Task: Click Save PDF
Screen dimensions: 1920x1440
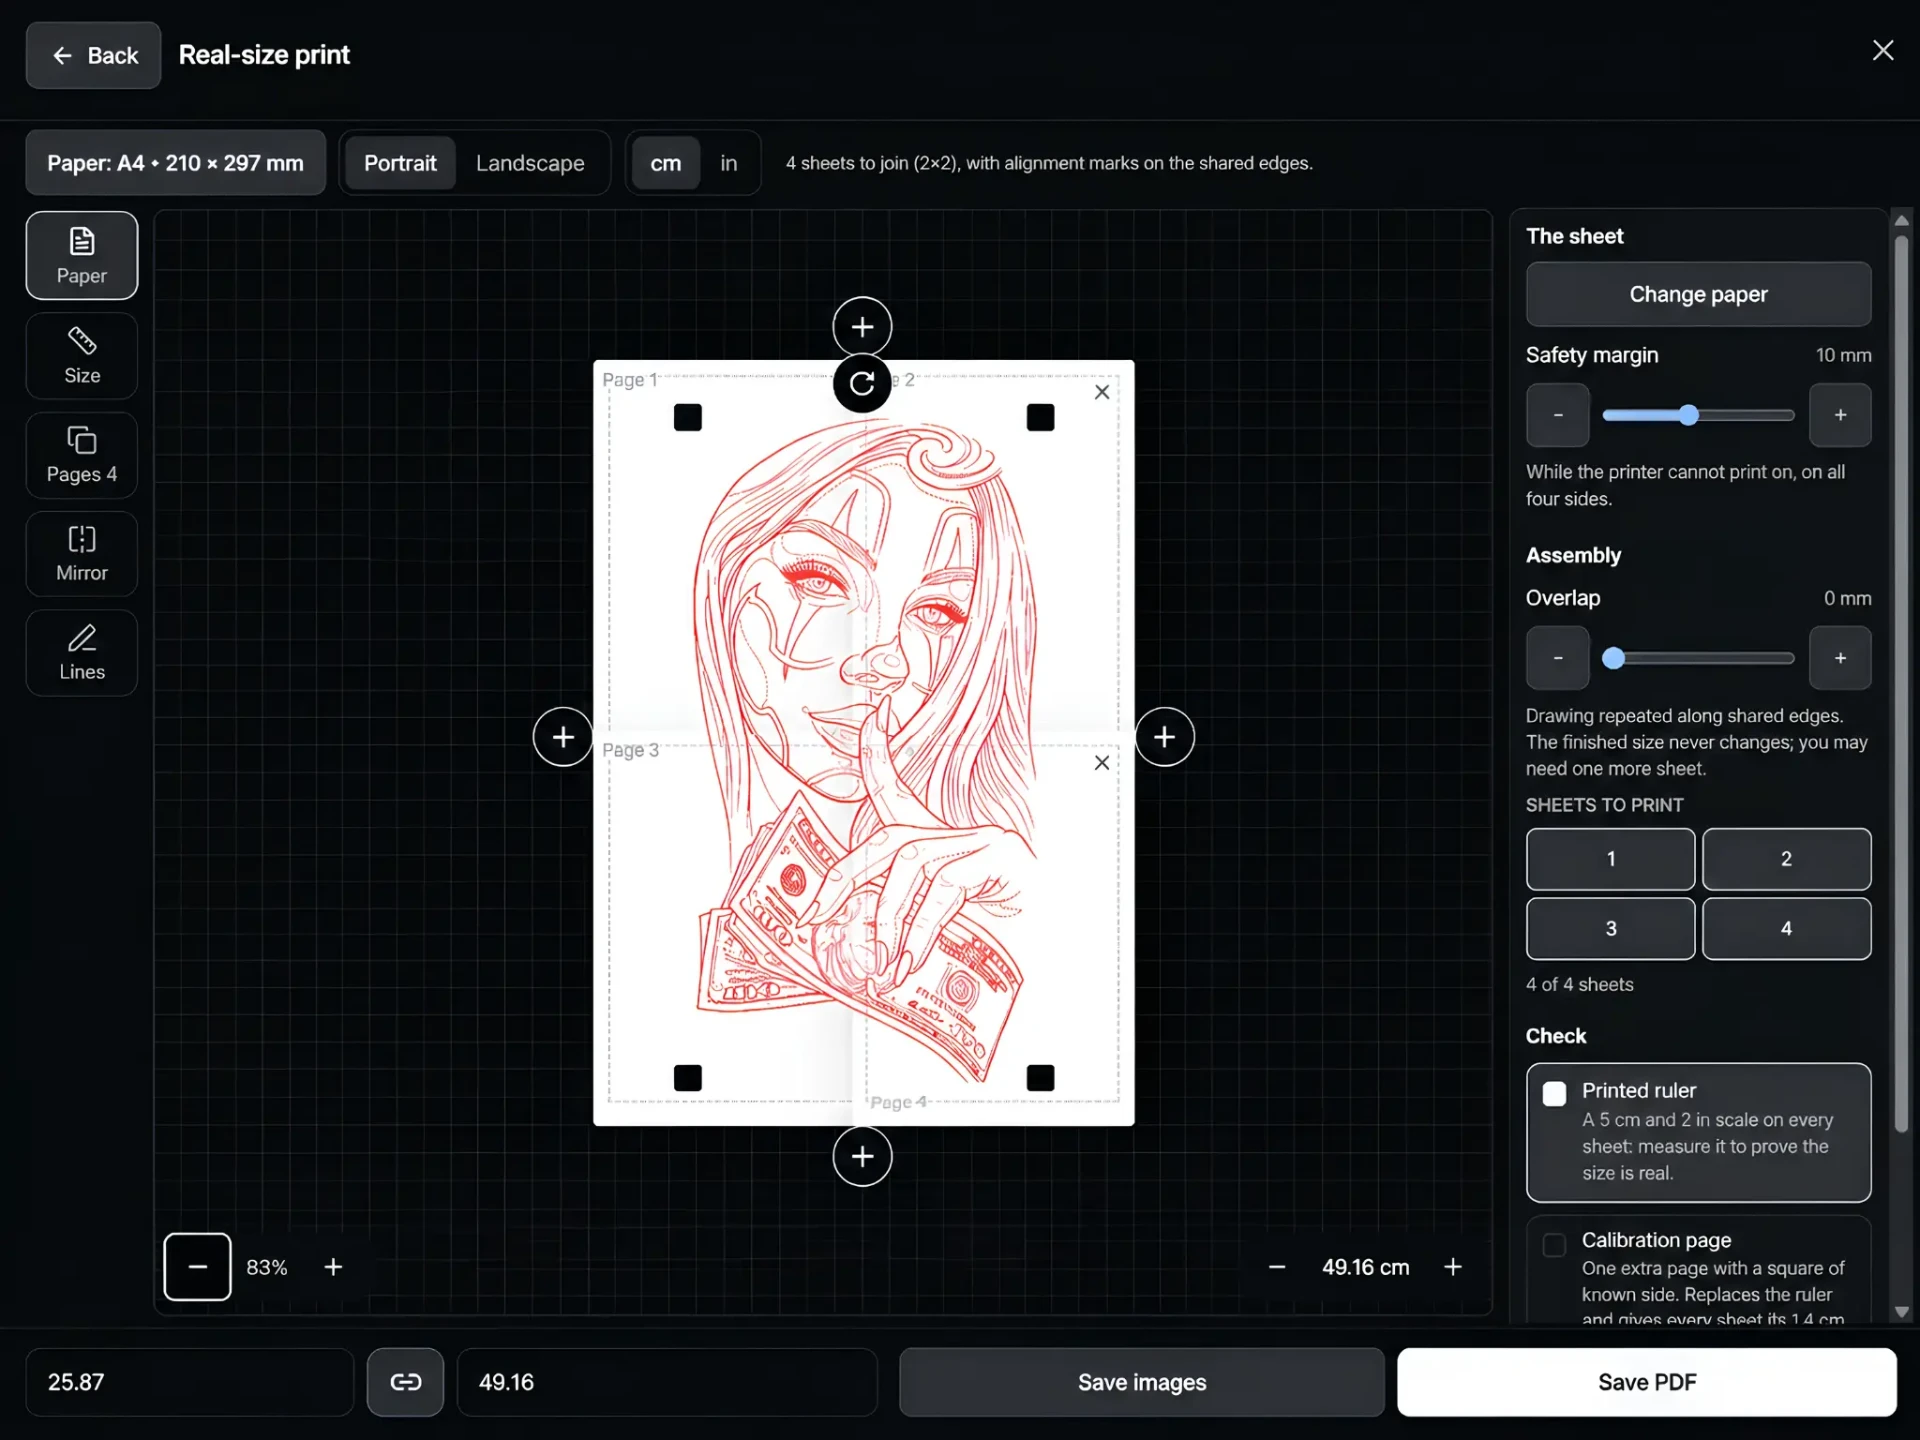Action: 1646,1382
